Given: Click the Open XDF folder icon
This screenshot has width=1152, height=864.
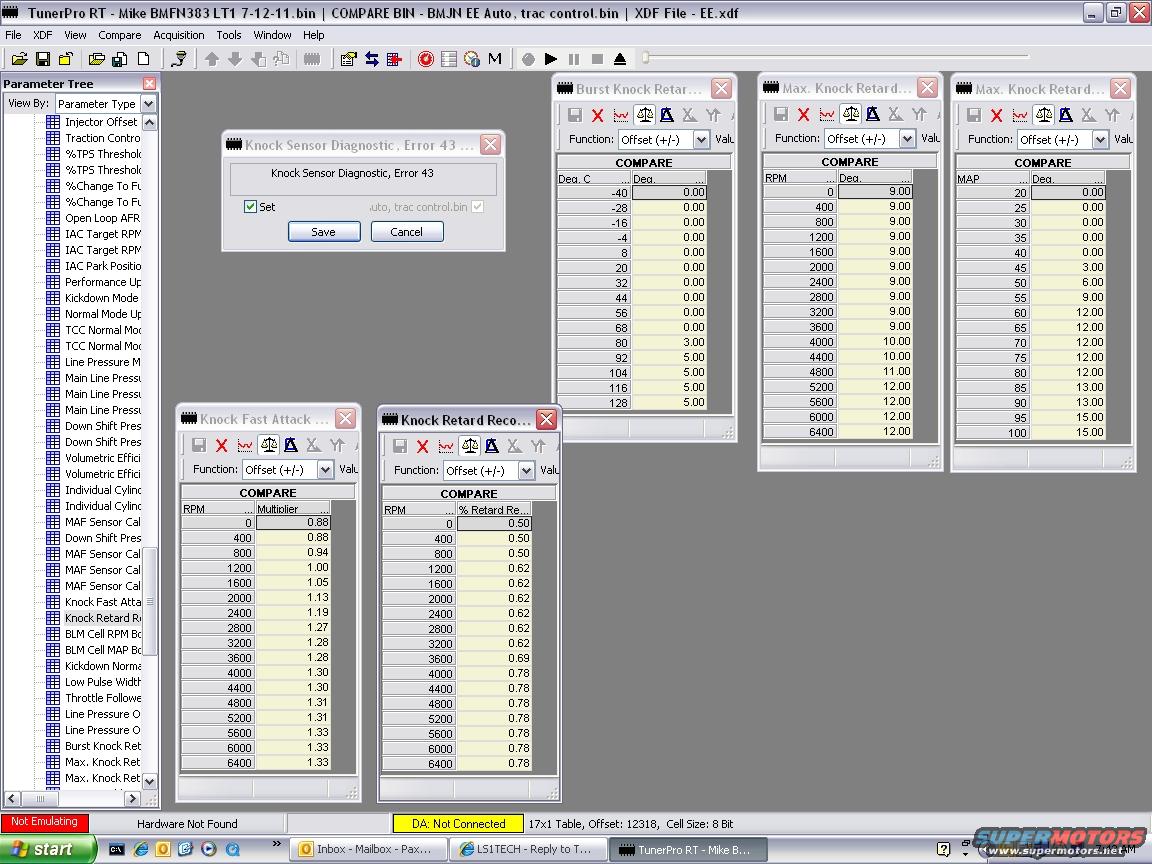Looking at the screenshot, I should [96, 59].
